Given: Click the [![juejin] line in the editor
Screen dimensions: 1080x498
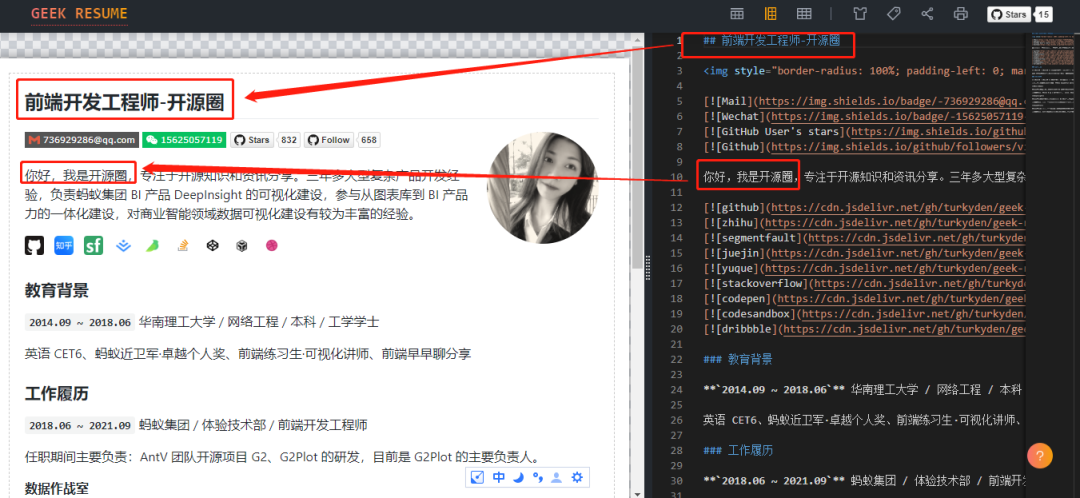Looking at the screenshot, I should pos(865,253).
